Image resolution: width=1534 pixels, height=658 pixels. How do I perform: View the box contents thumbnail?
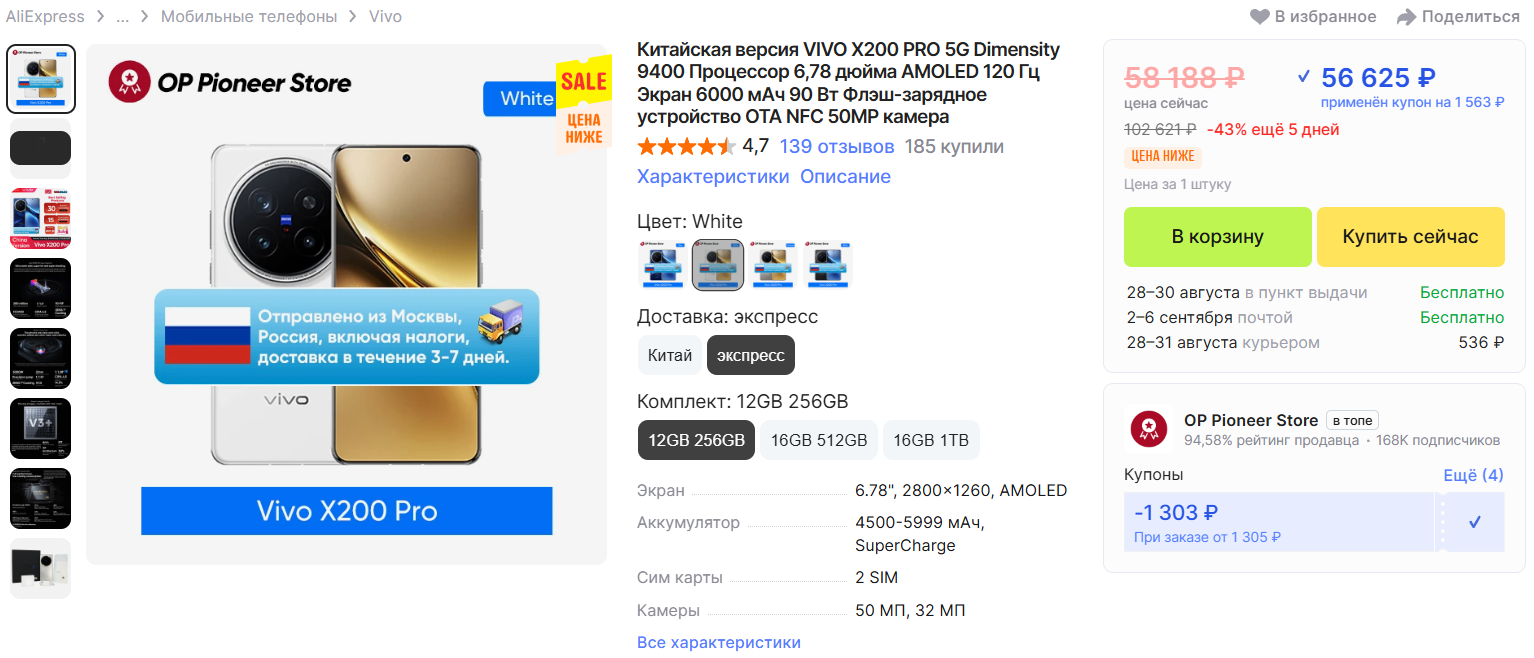[x=41, y=568]
